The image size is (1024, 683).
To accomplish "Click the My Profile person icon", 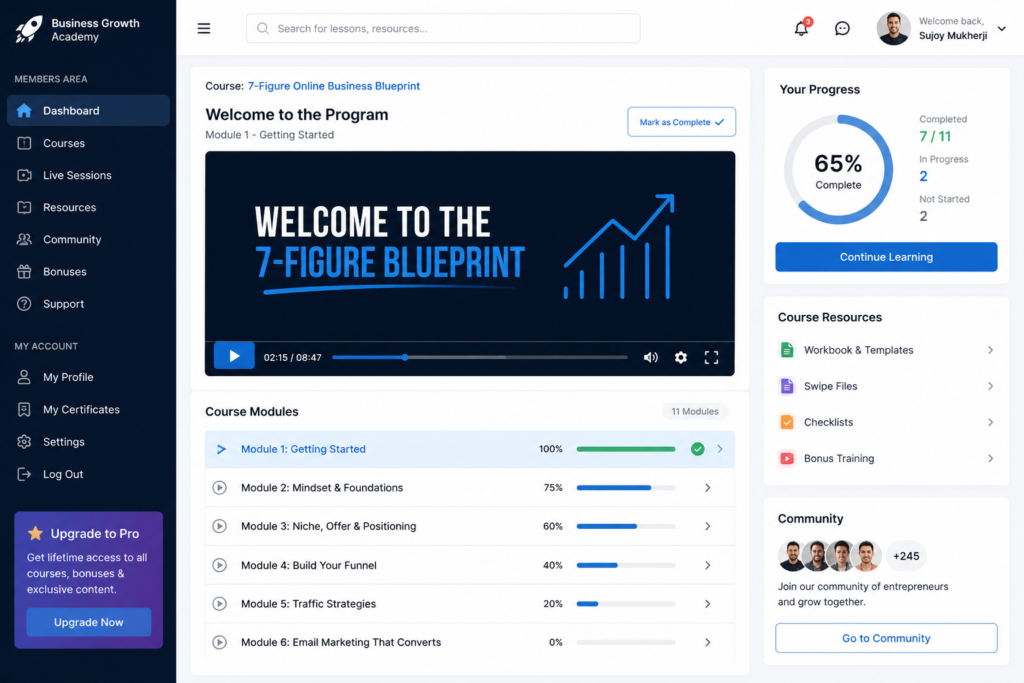I will 24,377.
